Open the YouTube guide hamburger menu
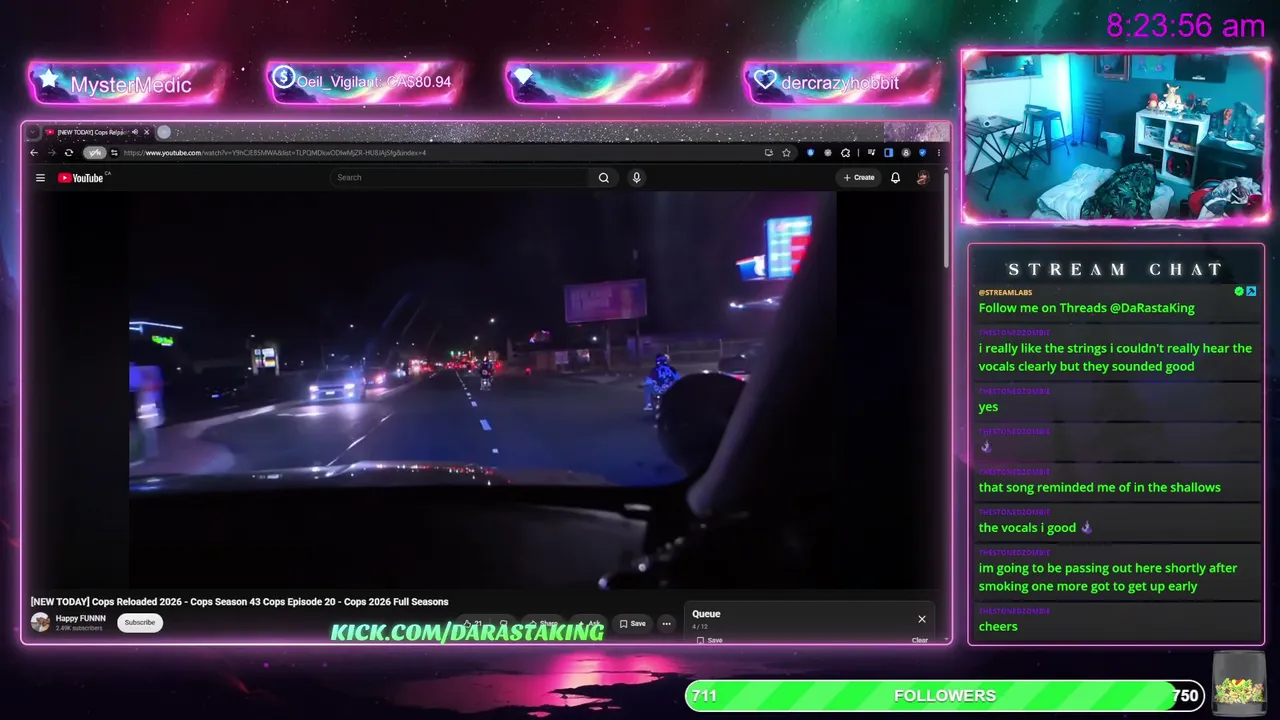 point(40,178)
